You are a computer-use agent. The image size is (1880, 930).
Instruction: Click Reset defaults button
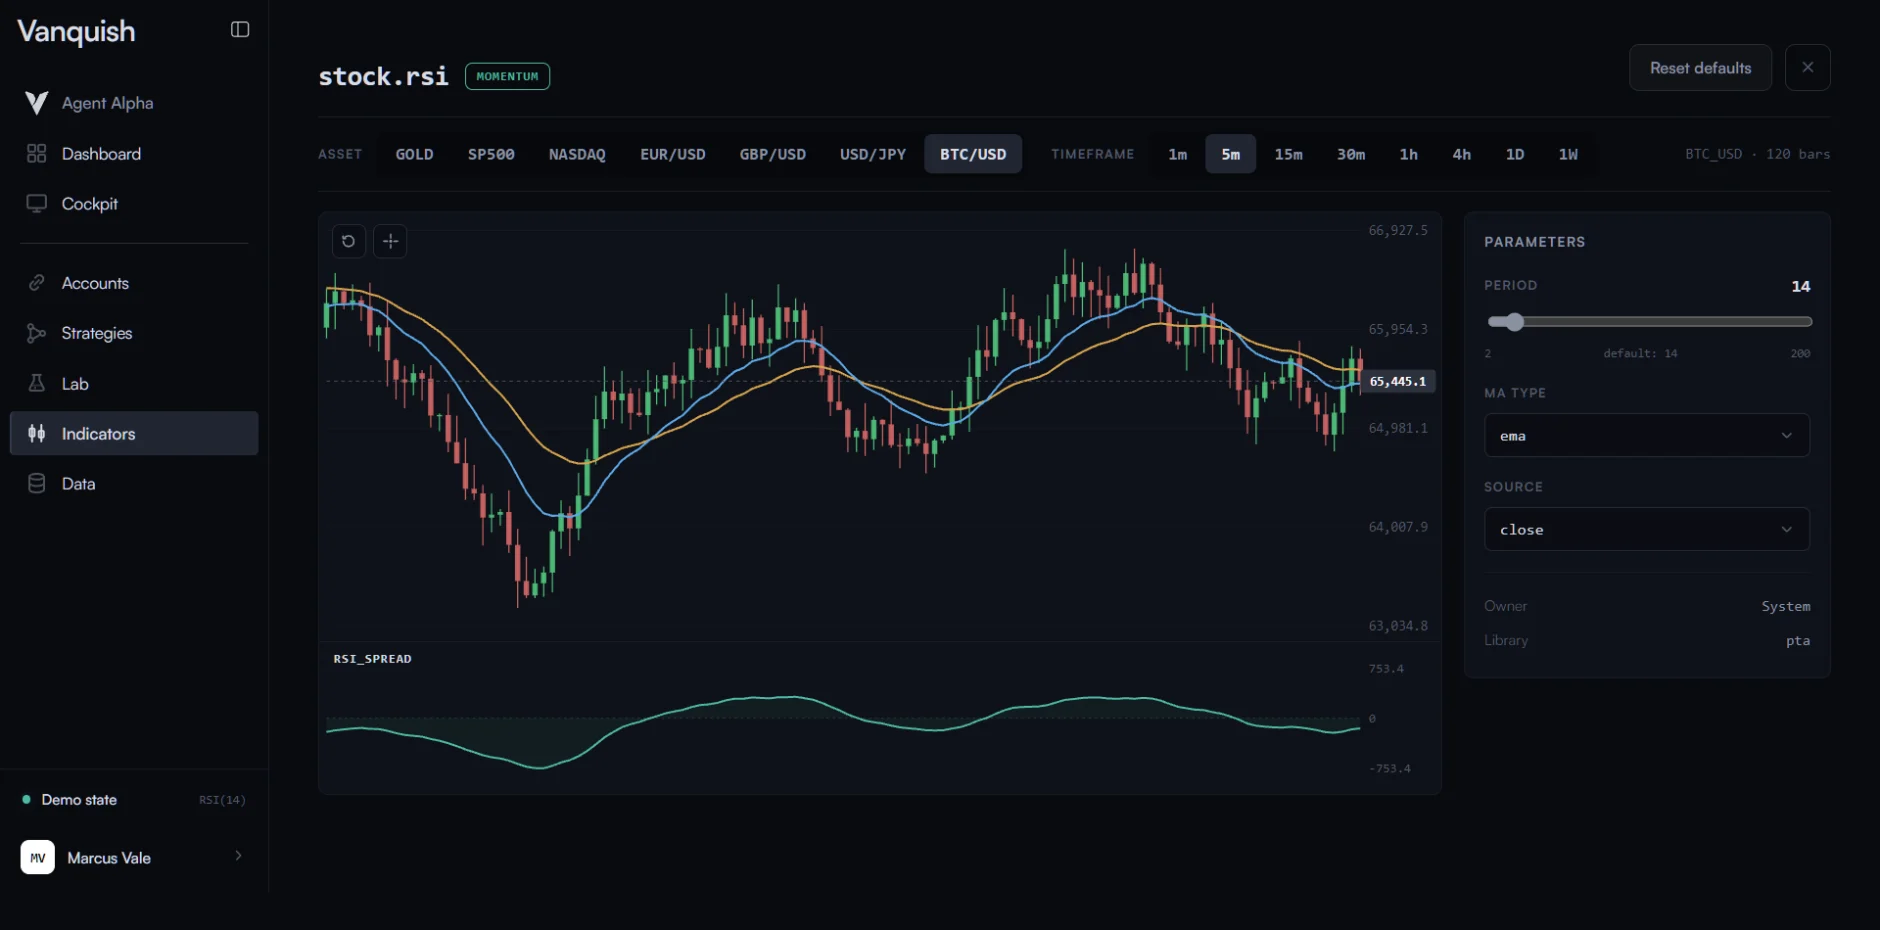point(1700,68)
